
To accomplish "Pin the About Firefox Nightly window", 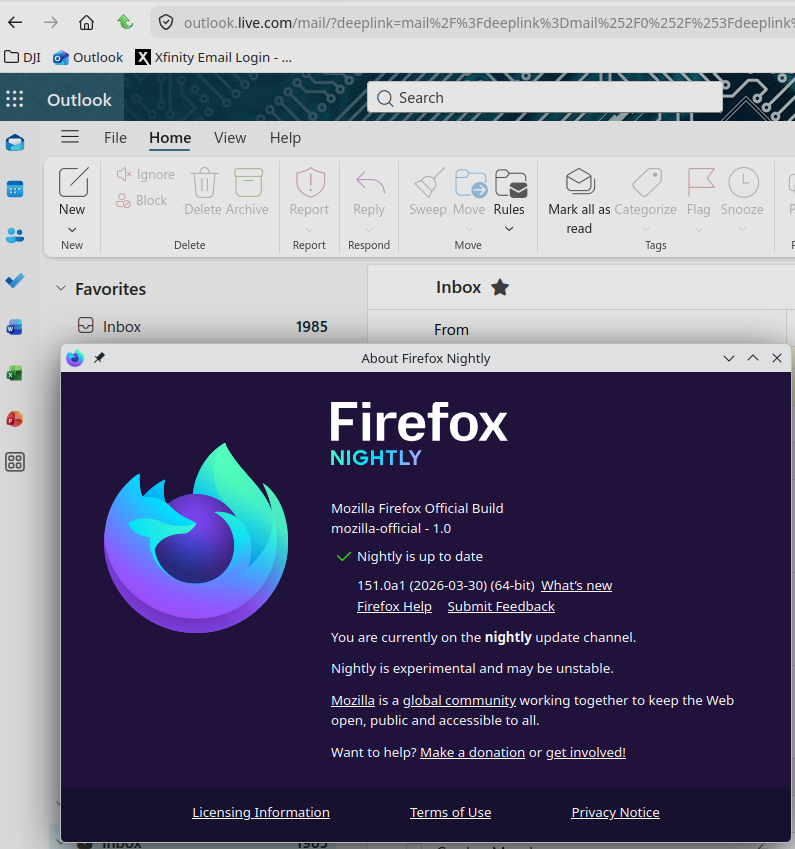I will (99, 358).
